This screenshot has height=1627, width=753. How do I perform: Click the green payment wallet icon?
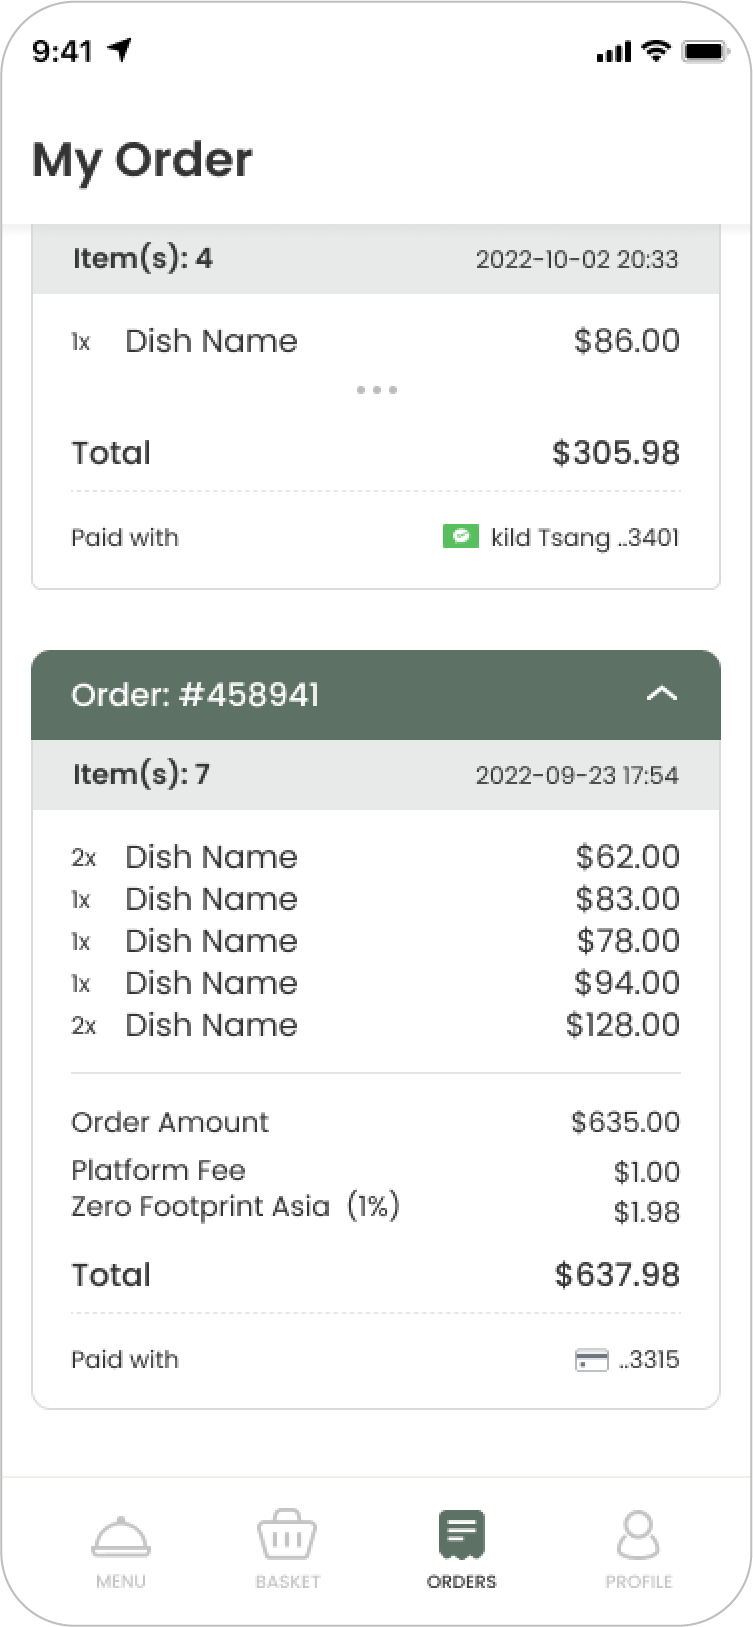(460, 537)
